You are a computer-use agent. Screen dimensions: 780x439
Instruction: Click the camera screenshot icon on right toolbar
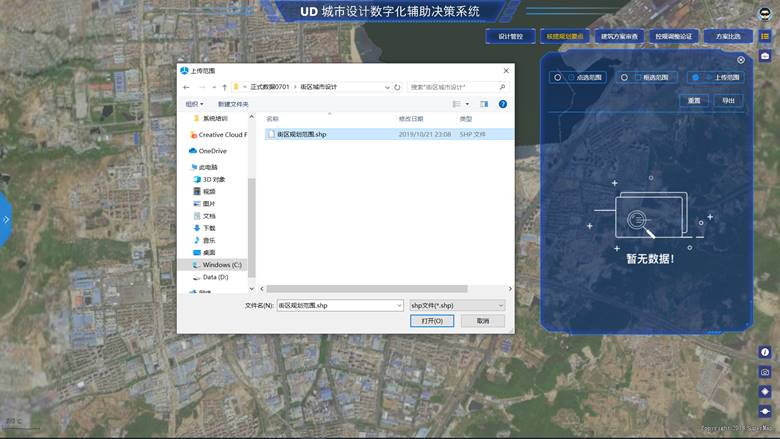tap(765, 372)
